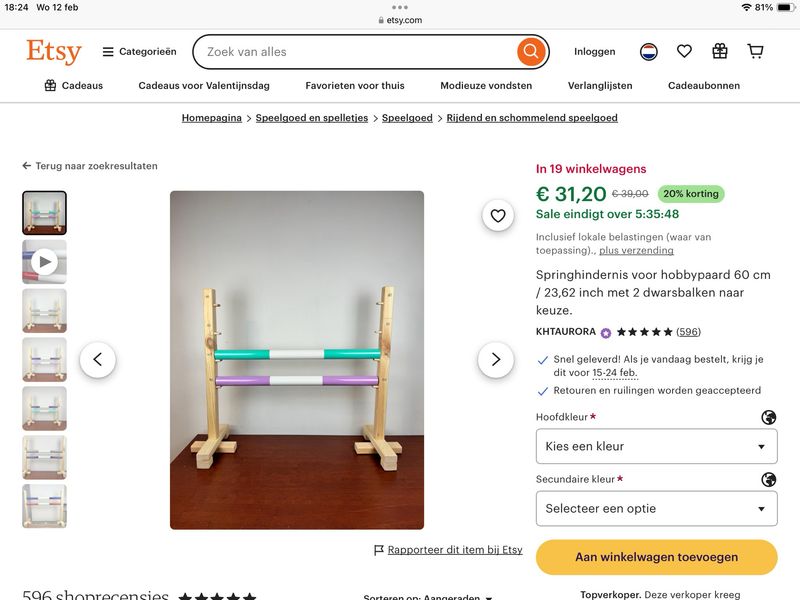Click globe icon beside Hoofdkleur

(x=768, y=417)
